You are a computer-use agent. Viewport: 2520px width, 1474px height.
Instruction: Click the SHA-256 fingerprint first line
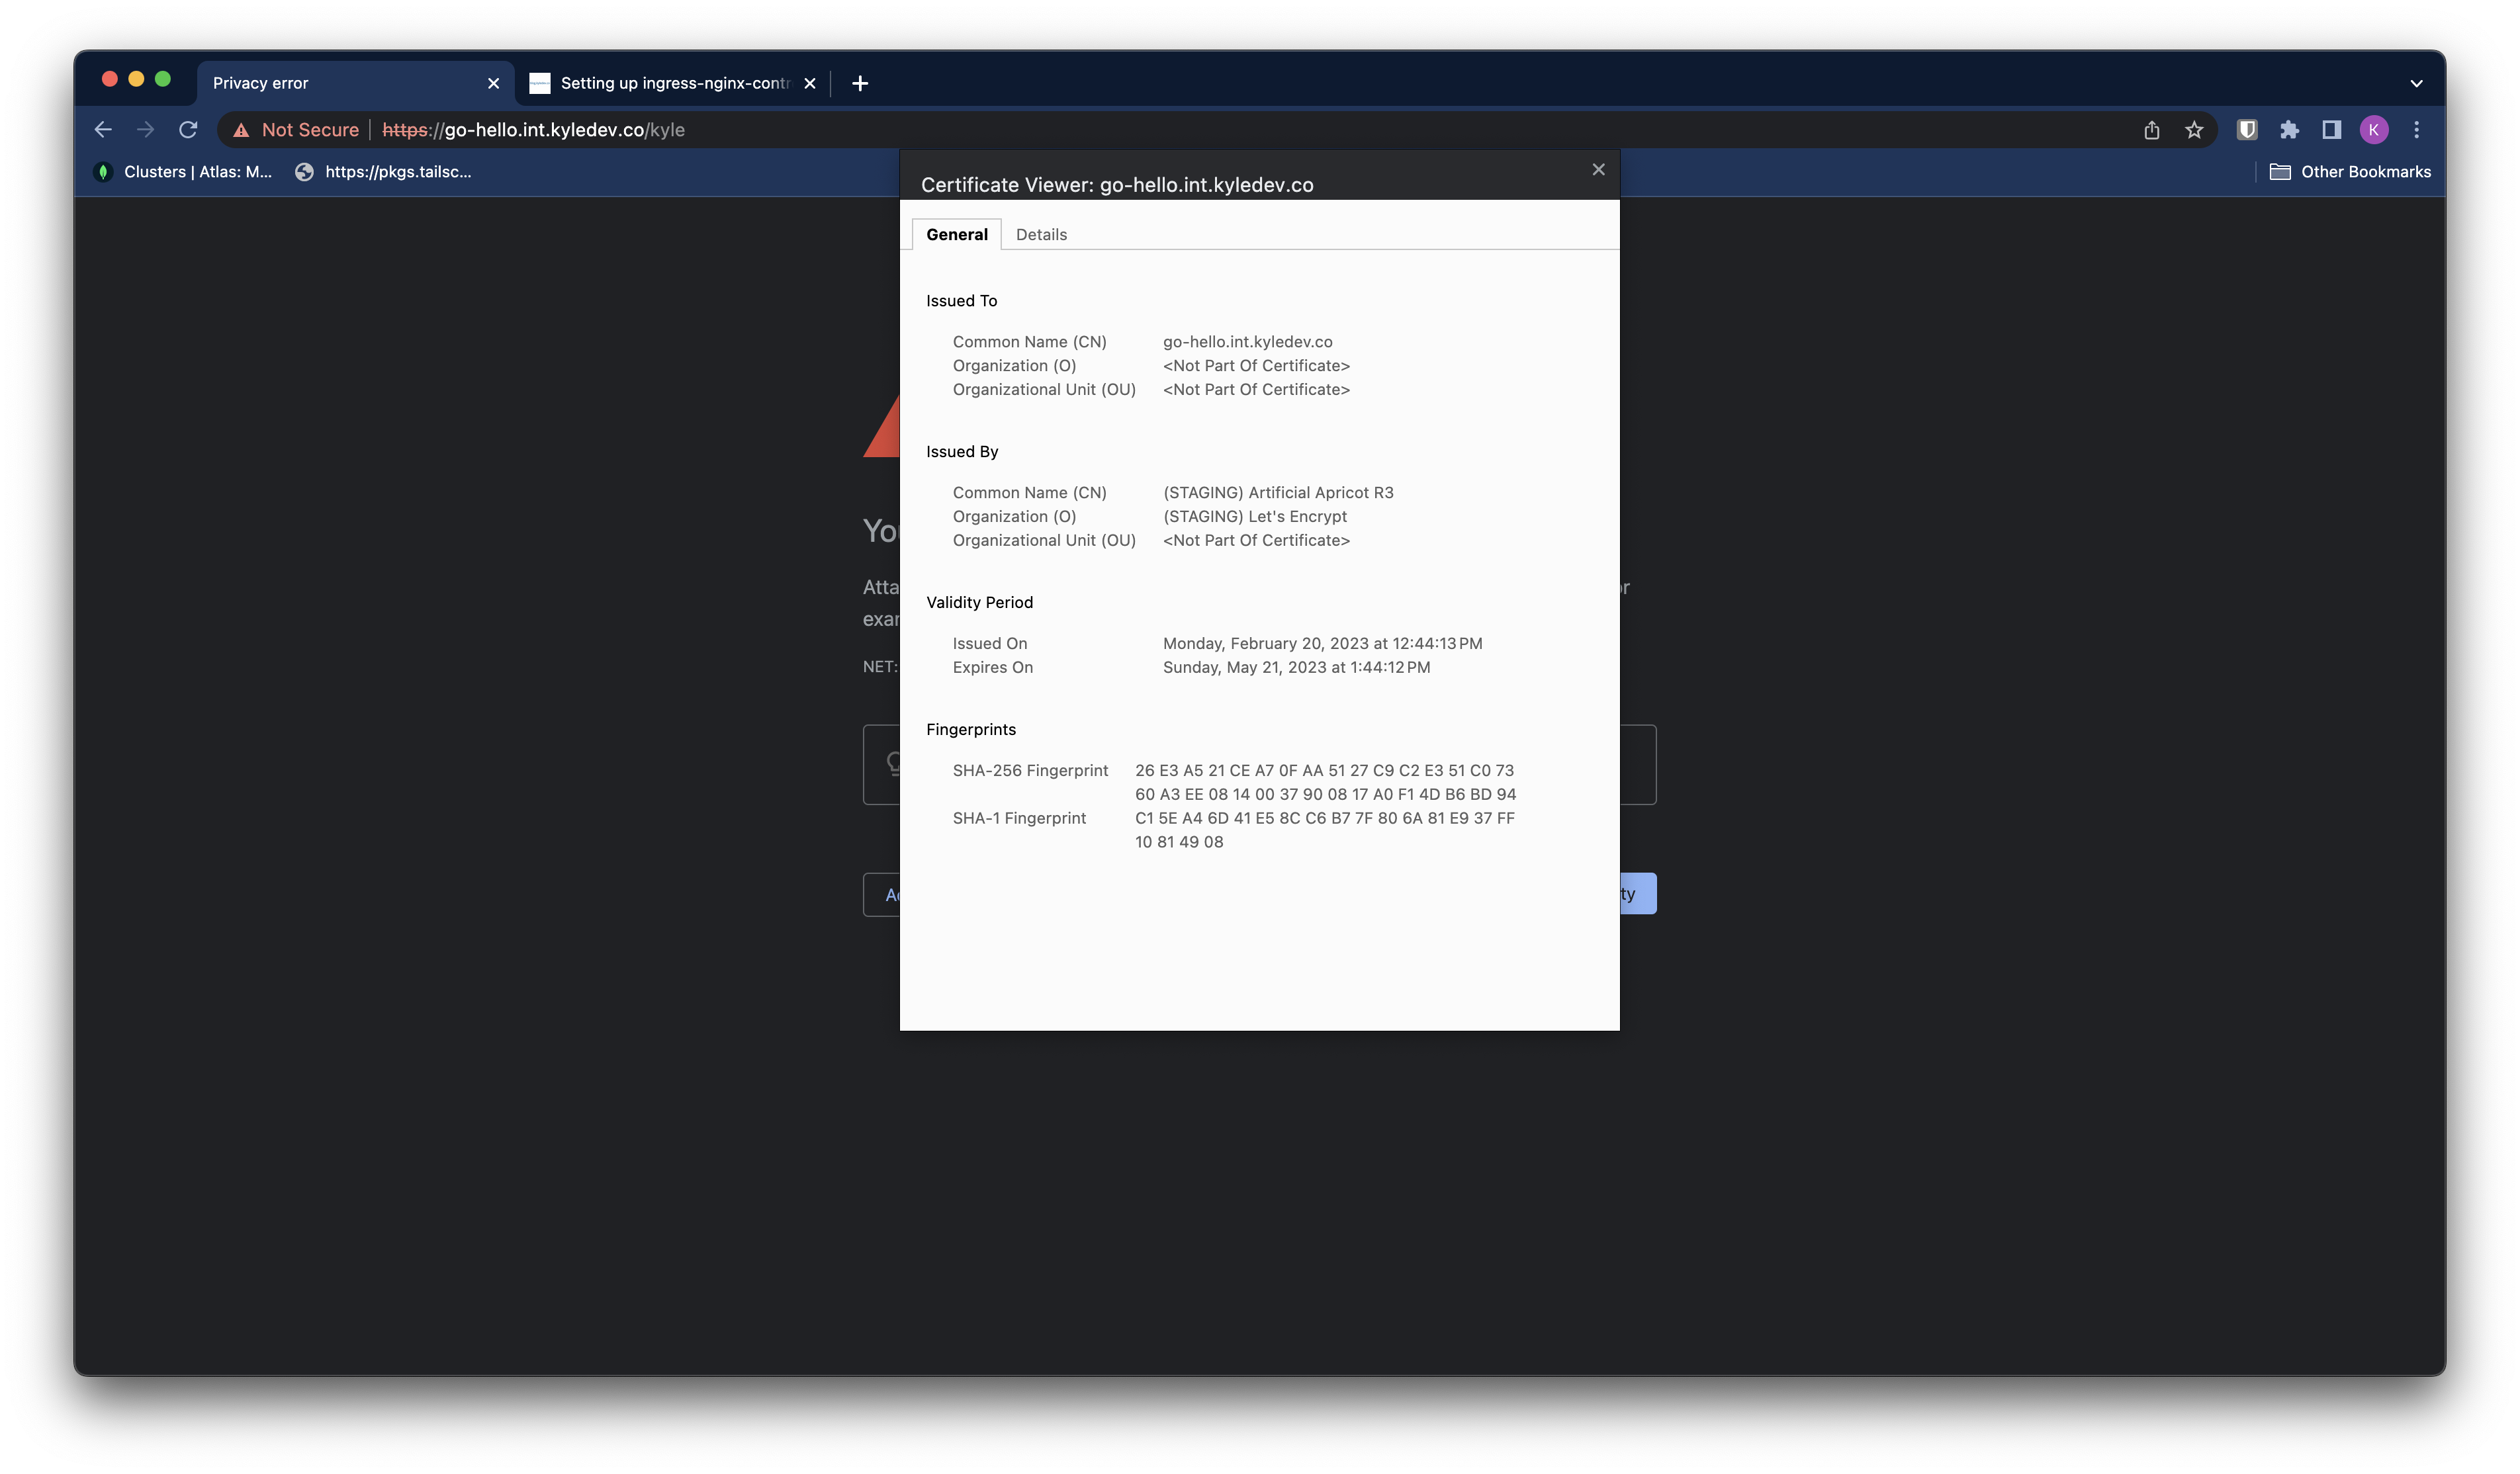[1324, 771]
